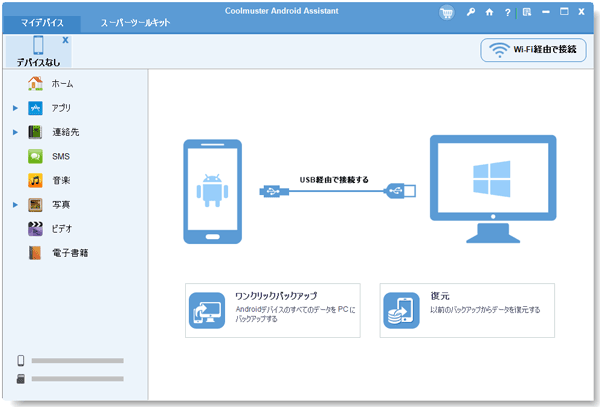The image size is (600, 407).
Task: Select ビデオ in the sidebar
Action: pyautogui.click(x=62, y=229)
